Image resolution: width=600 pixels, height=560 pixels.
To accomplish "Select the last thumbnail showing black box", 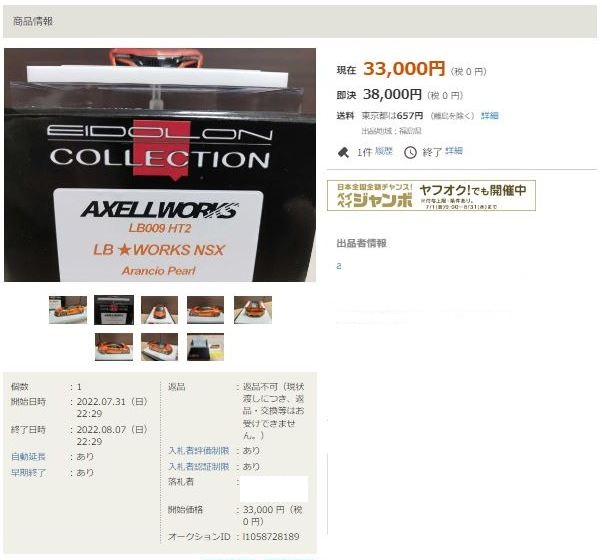I will (x=205, y=347).
